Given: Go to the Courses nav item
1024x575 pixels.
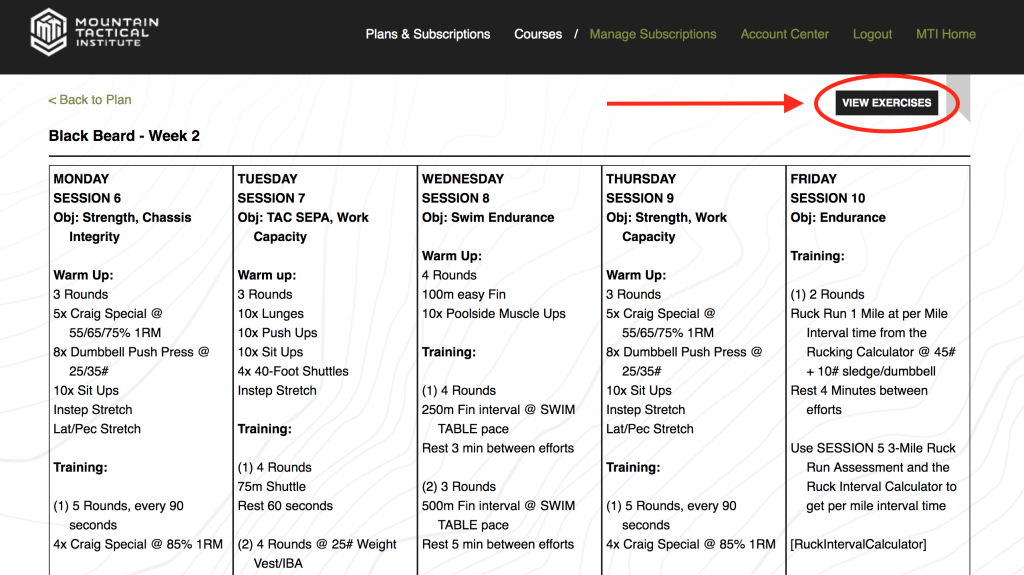Looking at the screenshot, I should click(538, 34).
